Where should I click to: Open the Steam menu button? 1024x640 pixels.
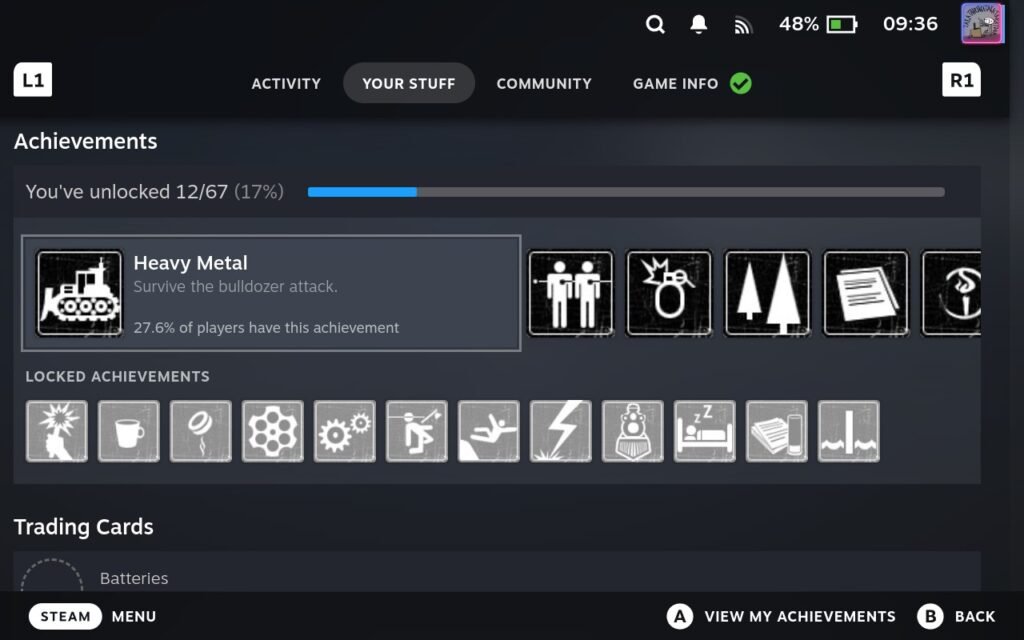pos(65,616)
